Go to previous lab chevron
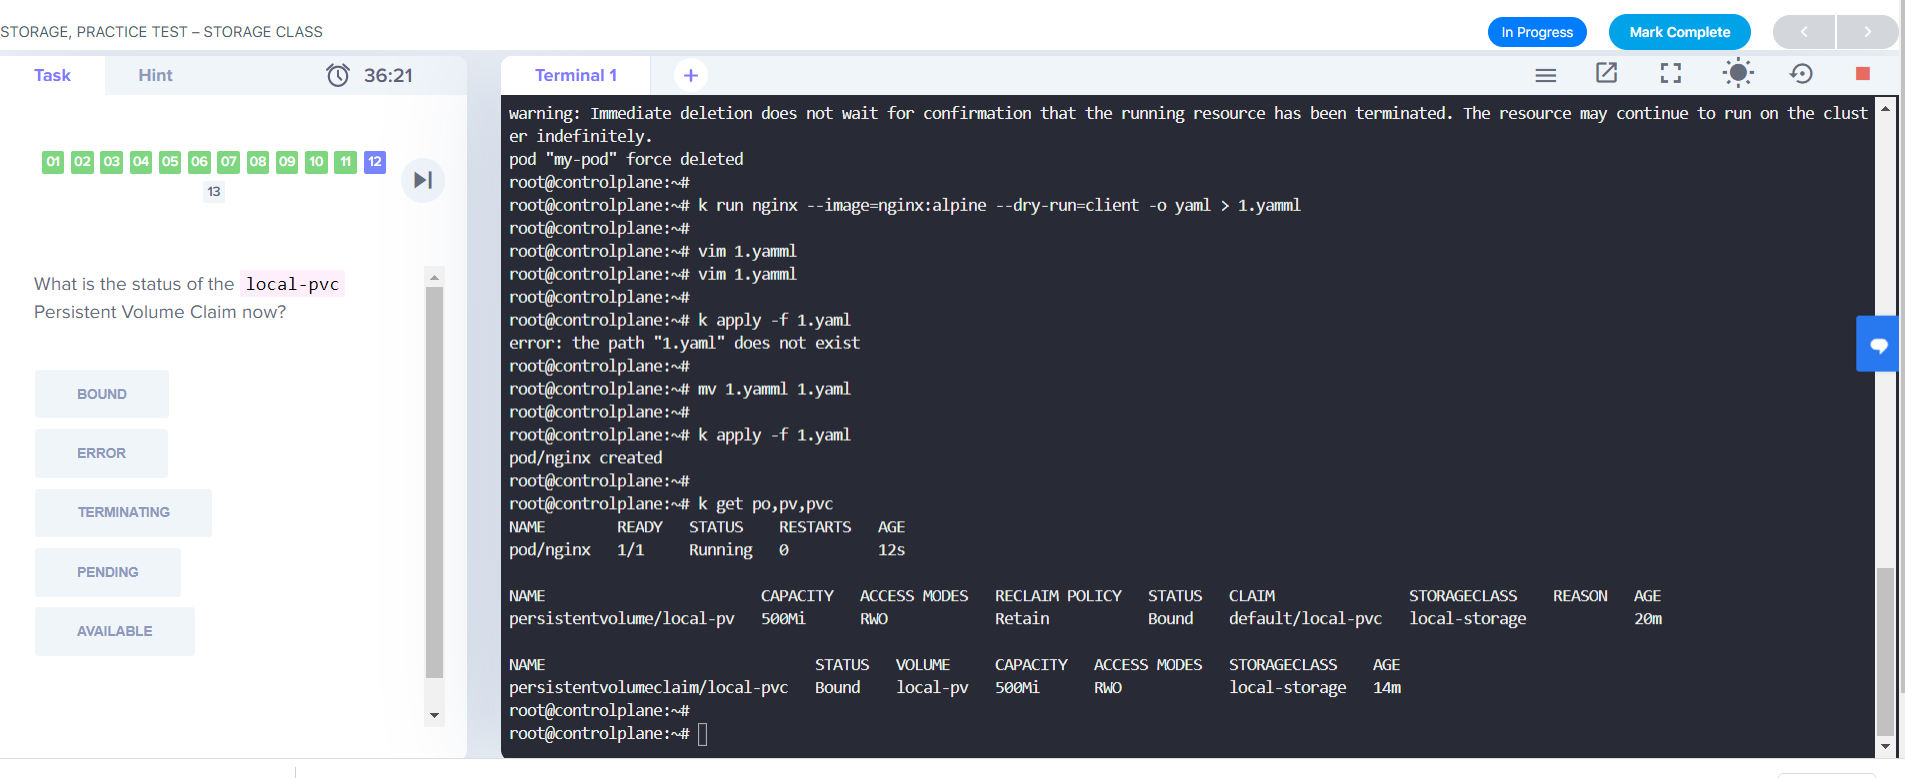This screenshot has height=778, width=1905. coord(1804,32)
